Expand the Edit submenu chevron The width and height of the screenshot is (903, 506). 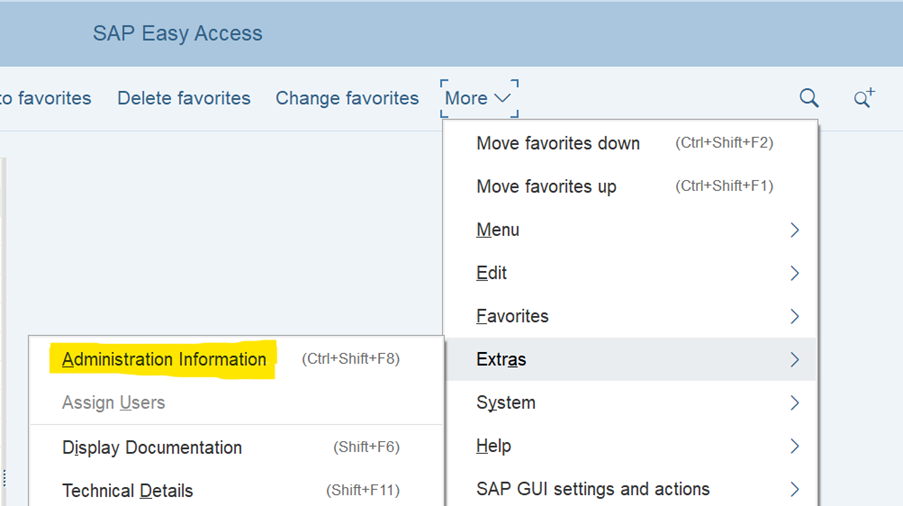[794, 273]
